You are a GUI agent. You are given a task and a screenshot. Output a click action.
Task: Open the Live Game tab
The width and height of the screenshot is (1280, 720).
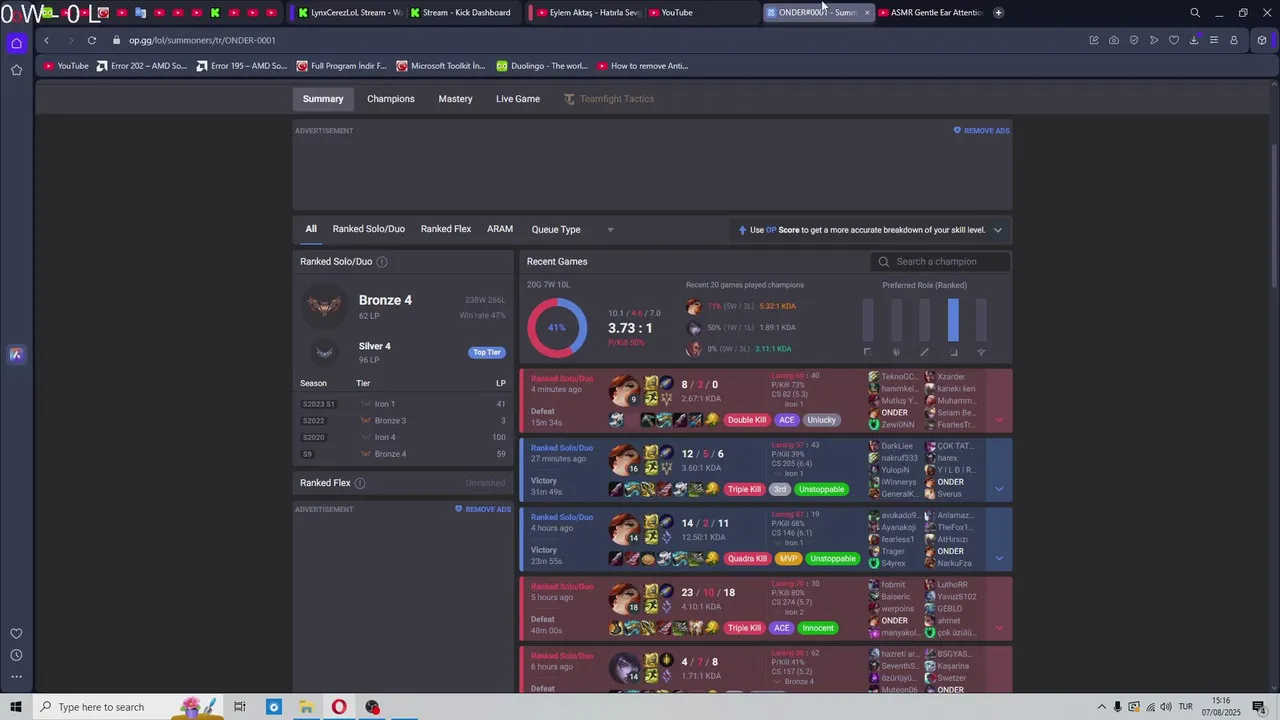(x=518, y=99)
